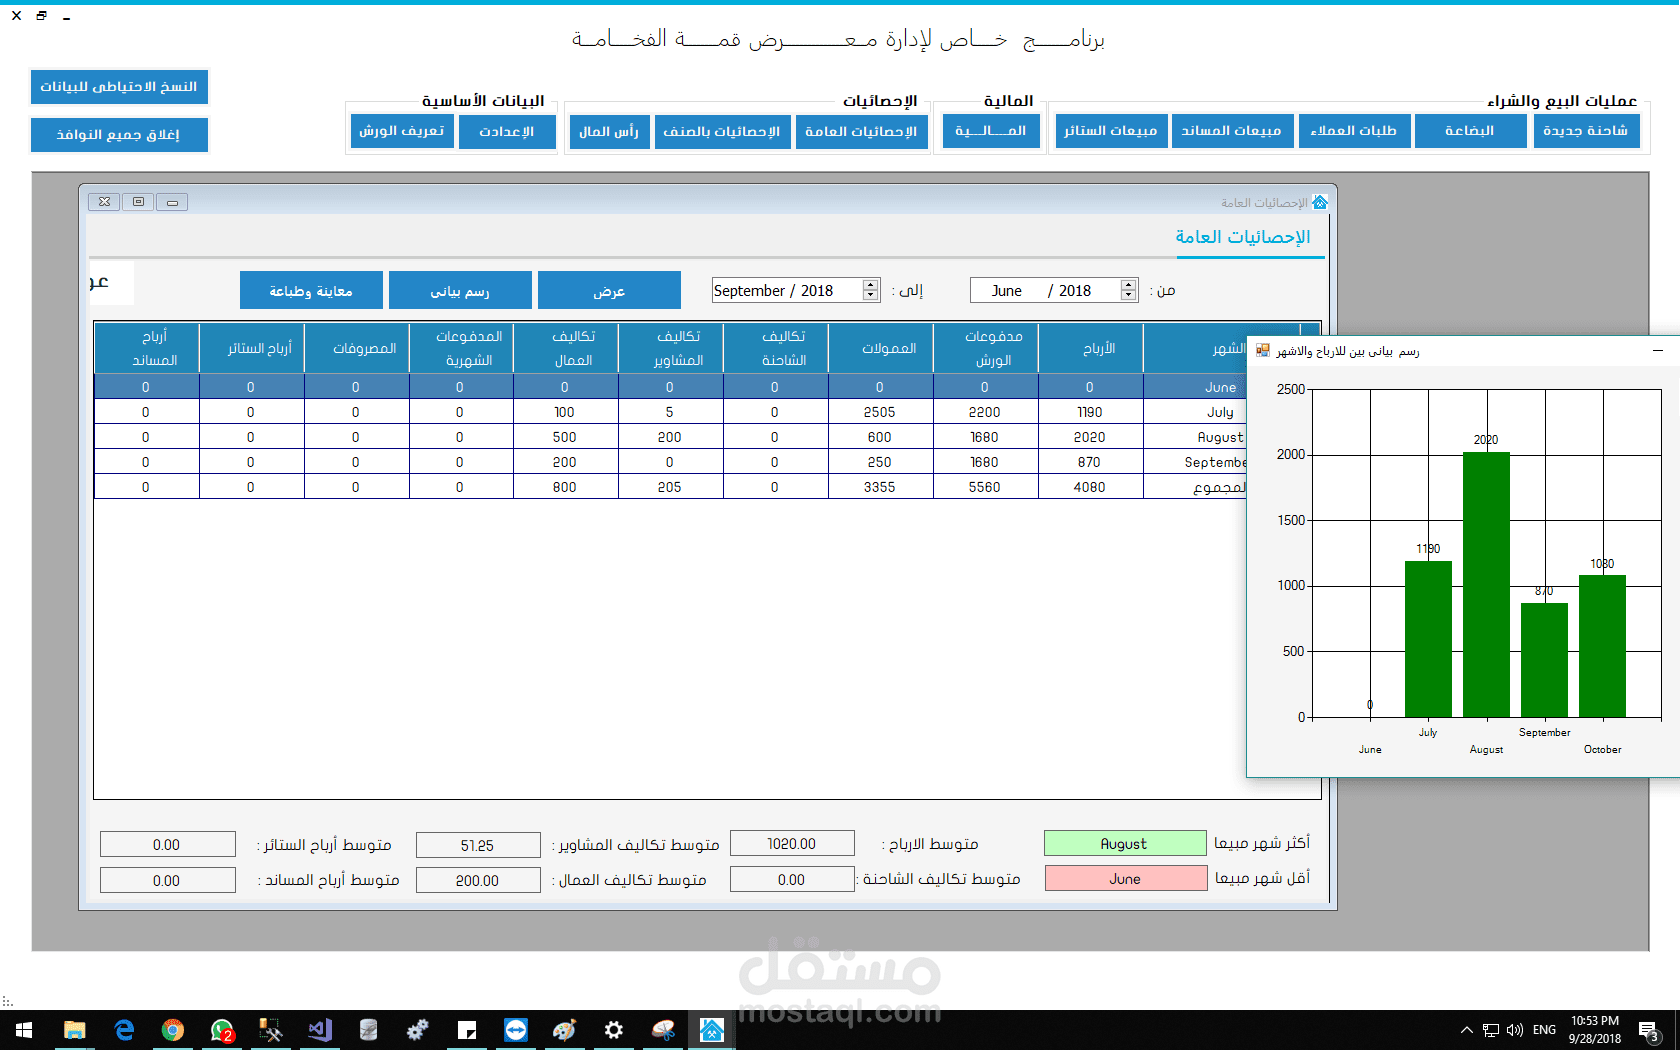Open the taskbar clock showing 10:53 PM
The height and width of the screenshot is (1050, 1680).
click(x=1595, y=1030)
